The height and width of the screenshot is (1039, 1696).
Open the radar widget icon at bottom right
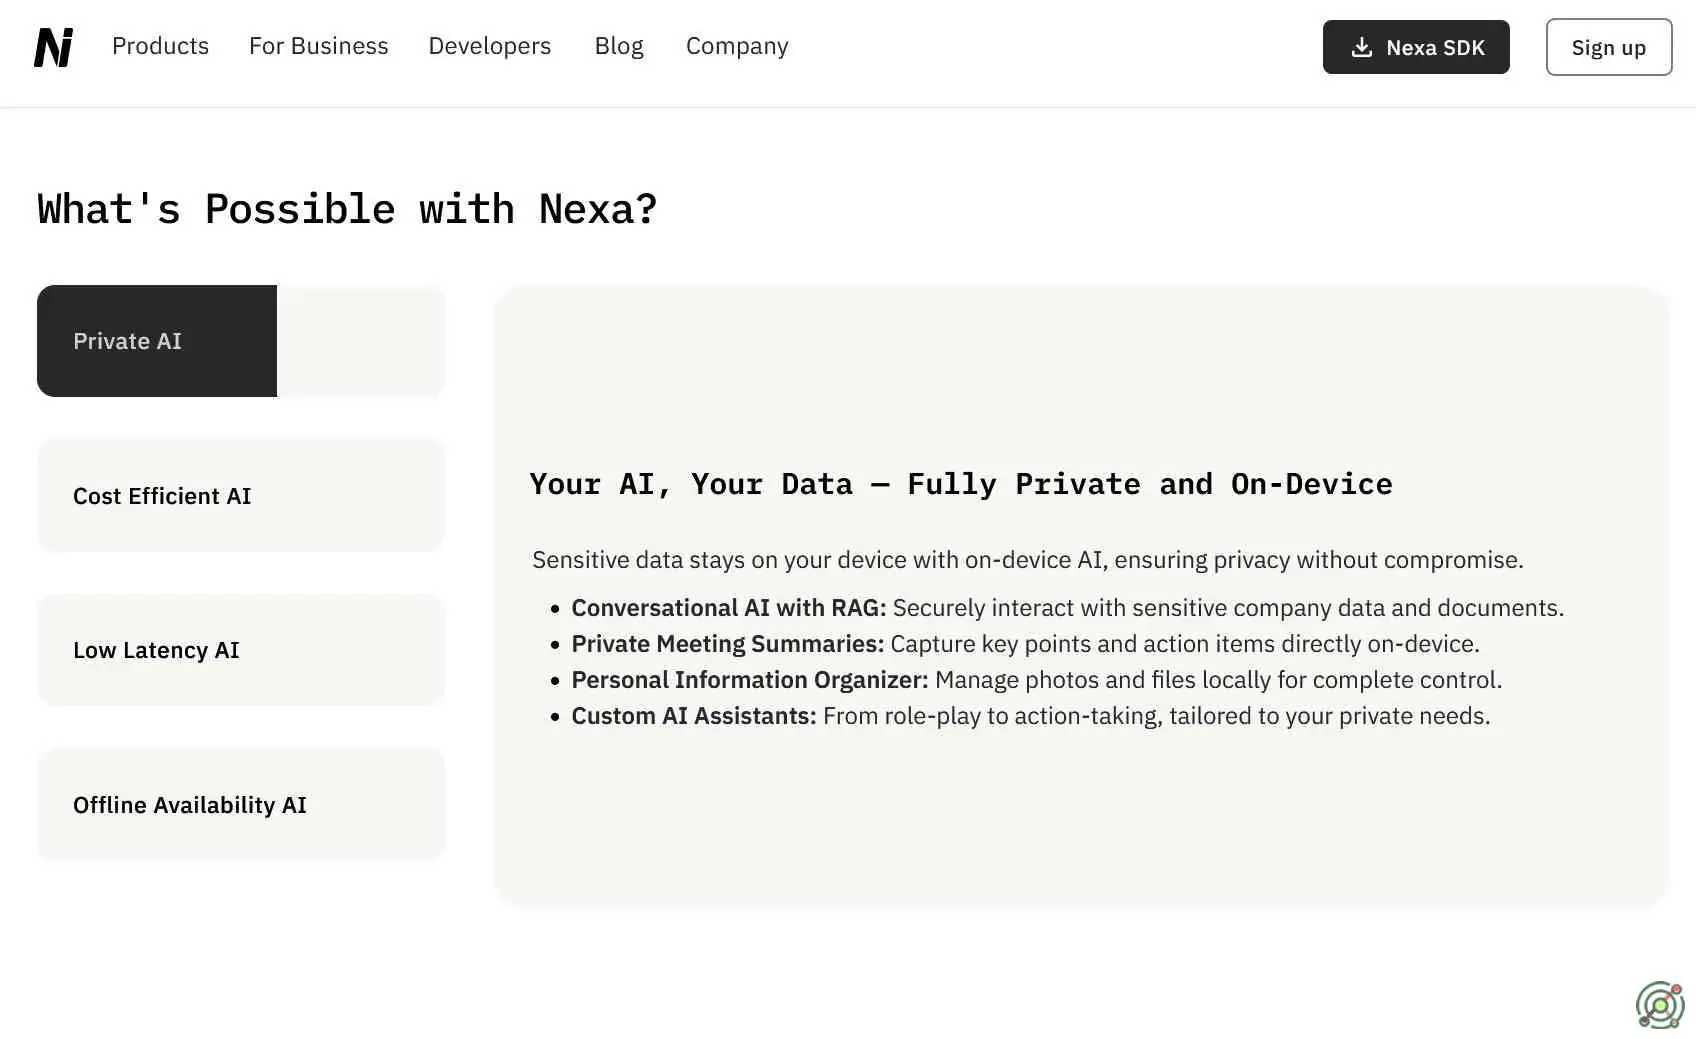pos(1660,1005)
